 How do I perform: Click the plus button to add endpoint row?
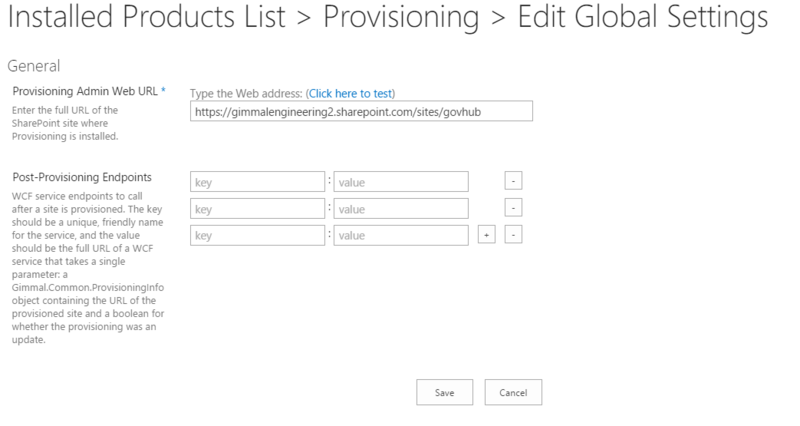[x=486, y=235]
